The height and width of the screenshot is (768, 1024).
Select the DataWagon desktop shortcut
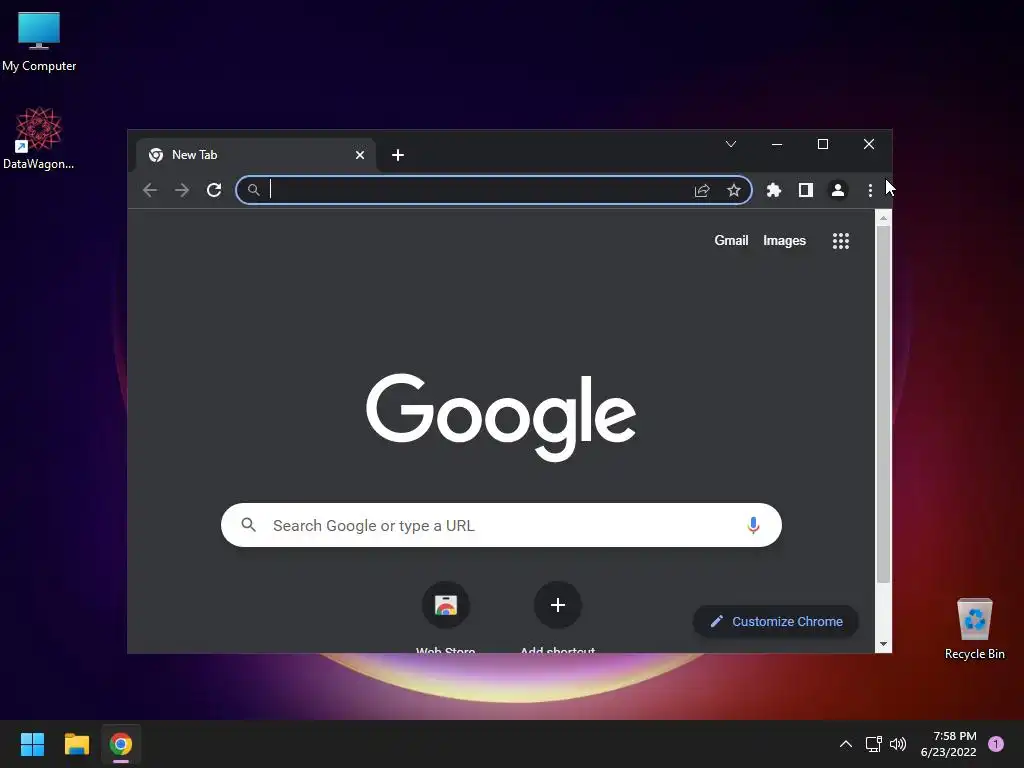39,138
